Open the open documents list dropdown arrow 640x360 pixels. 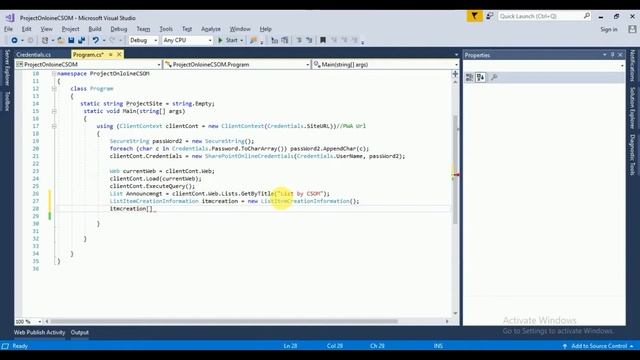click(456, 55)
